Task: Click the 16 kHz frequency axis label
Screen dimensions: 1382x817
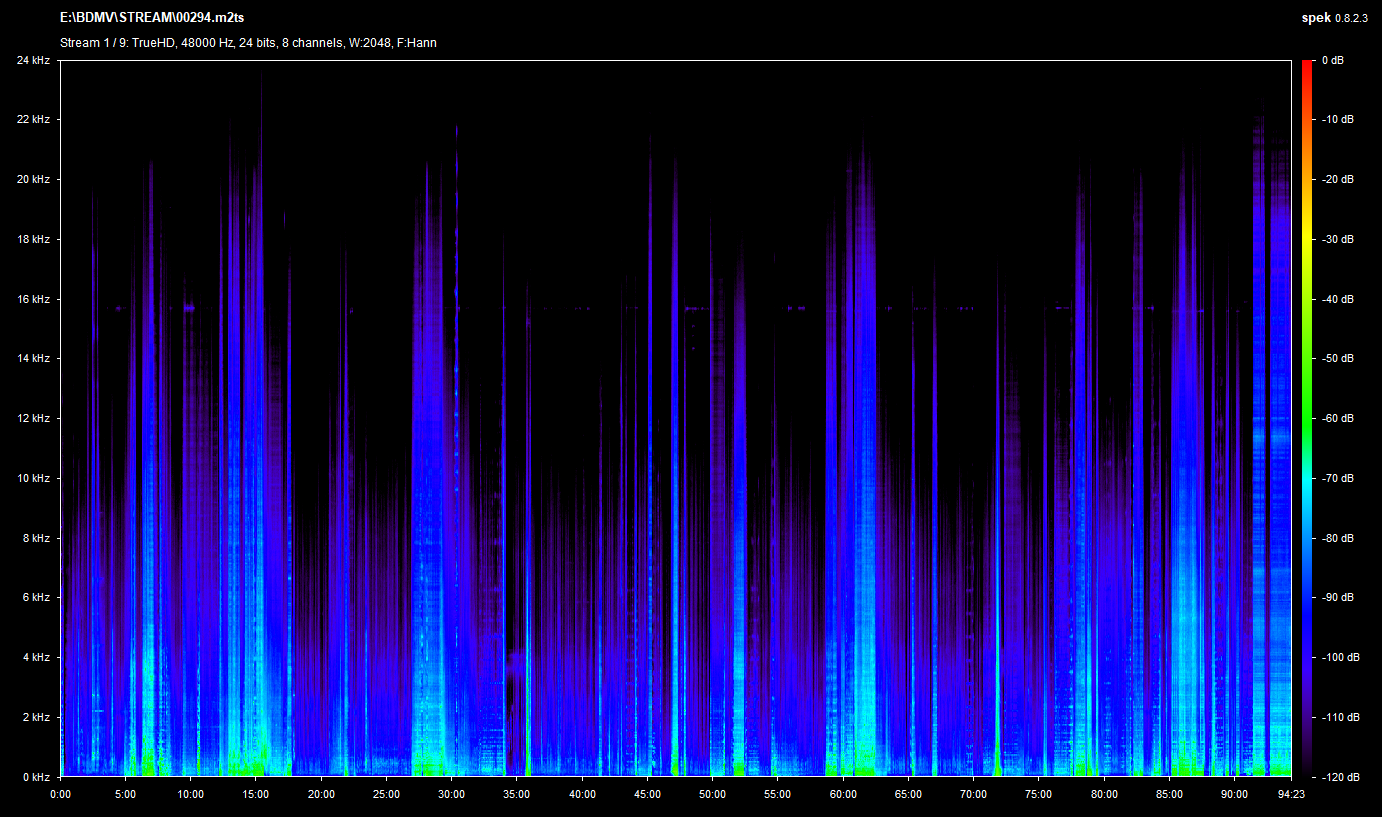Action: 33,299
